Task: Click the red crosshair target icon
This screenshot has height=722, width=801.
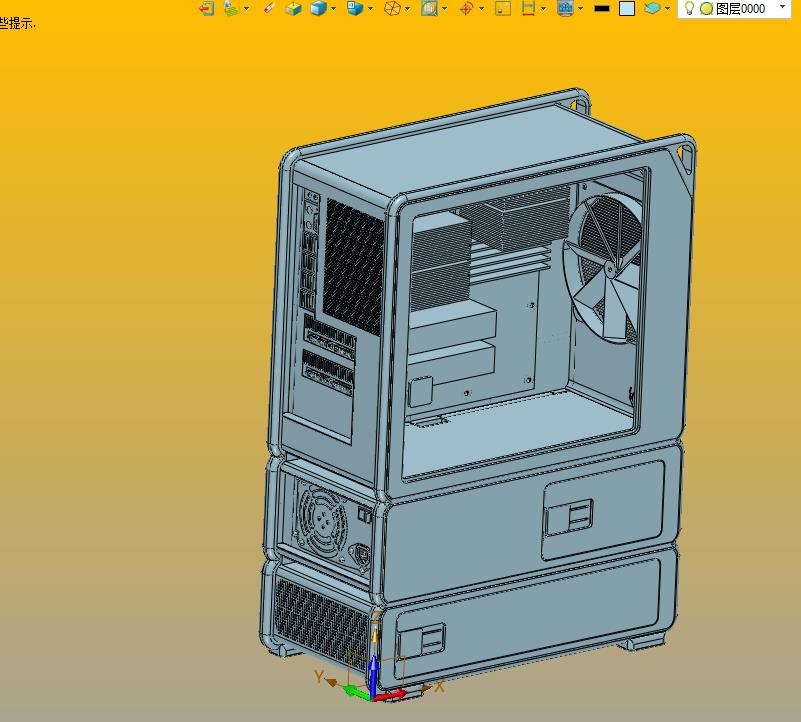Action: [x=466, y=8]
